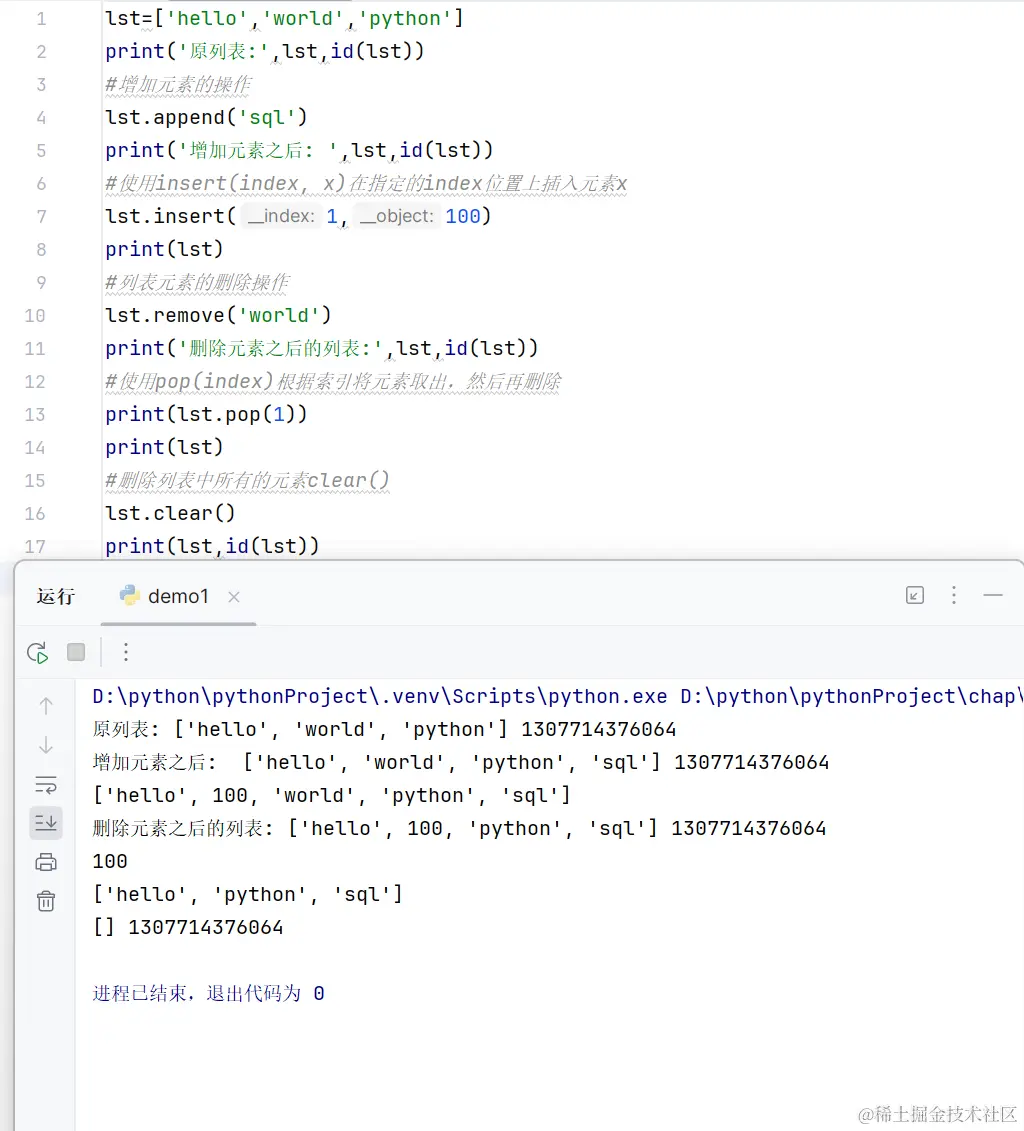Click output line starting with 删除元素之后的列表:
1024x1131 pixels.
coord(459,829)
